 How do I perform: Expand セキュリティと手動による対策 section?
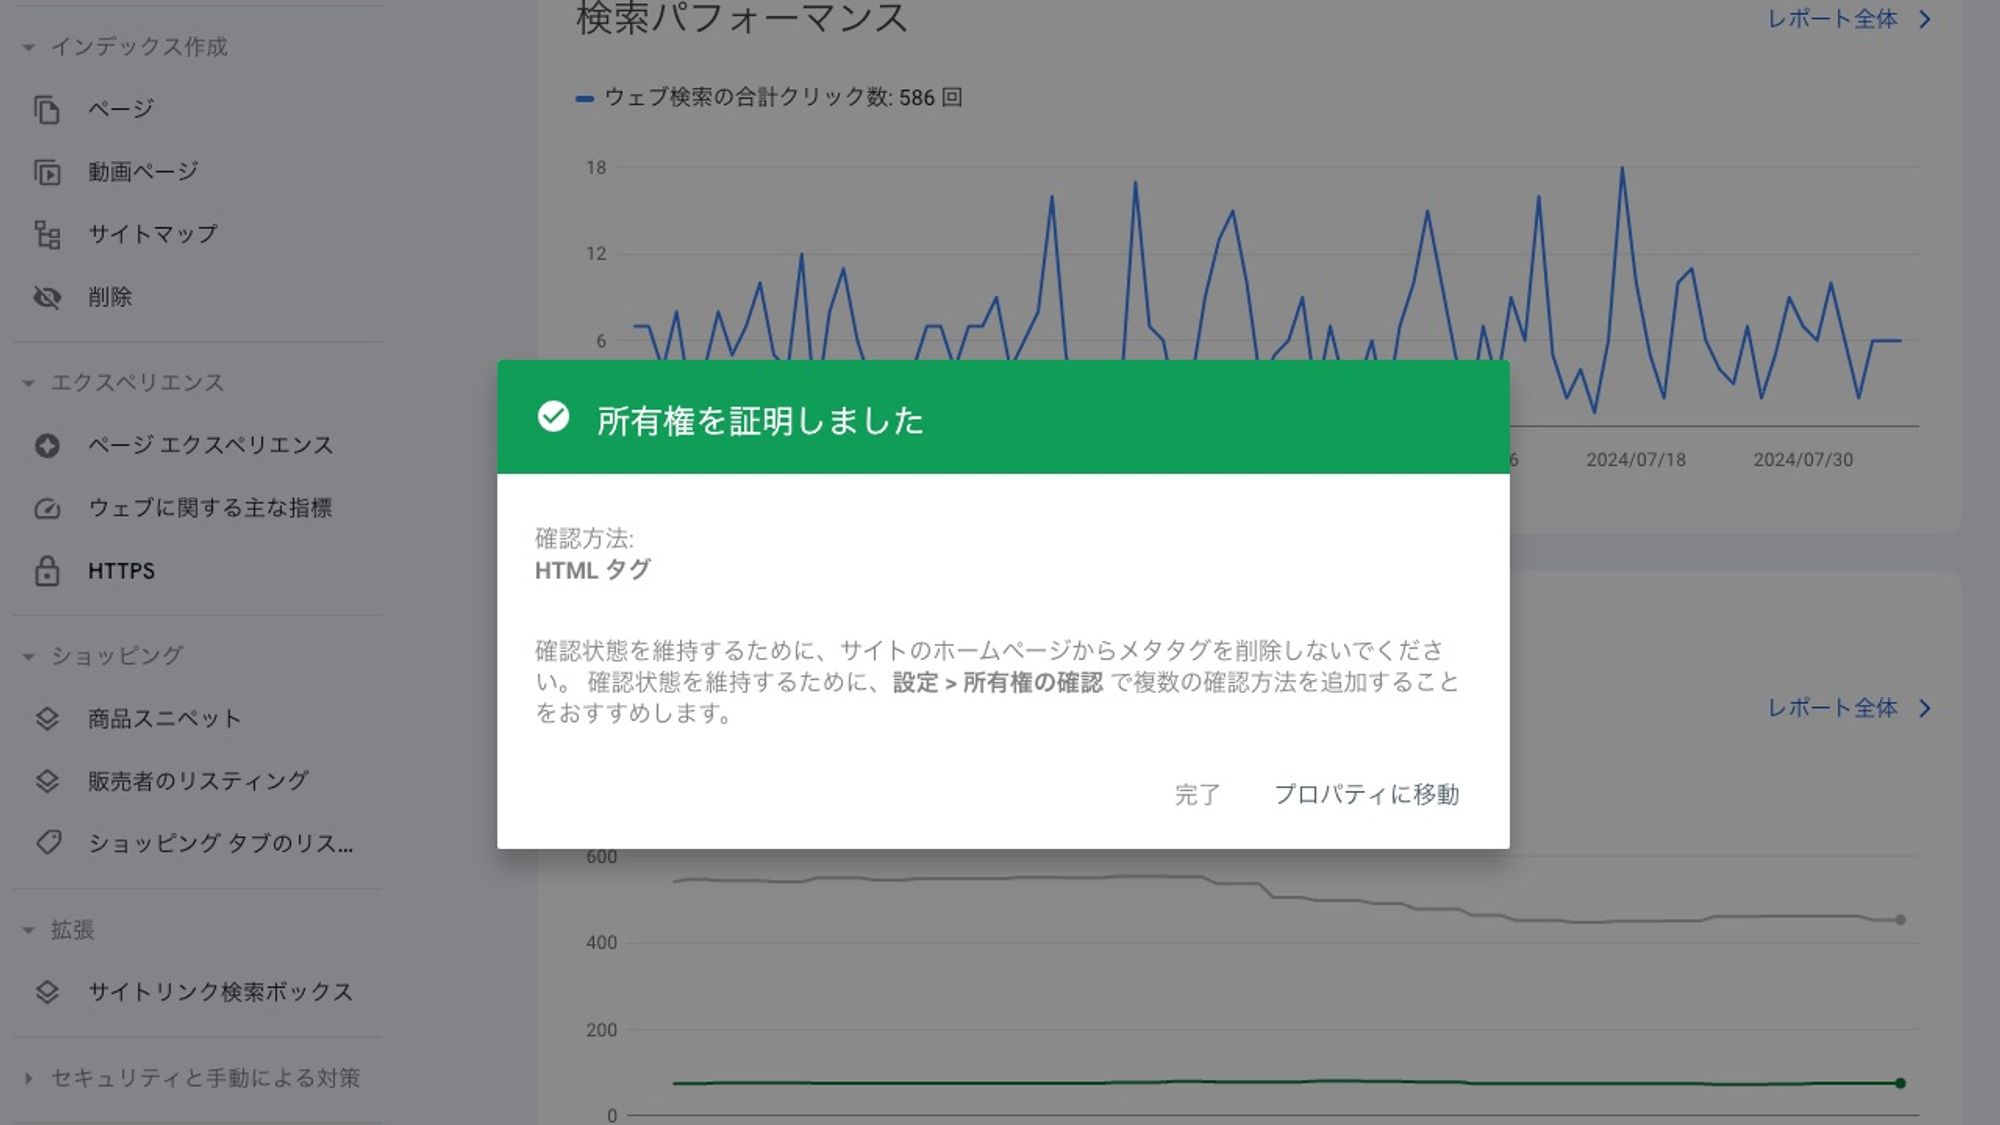(28, 1078)
